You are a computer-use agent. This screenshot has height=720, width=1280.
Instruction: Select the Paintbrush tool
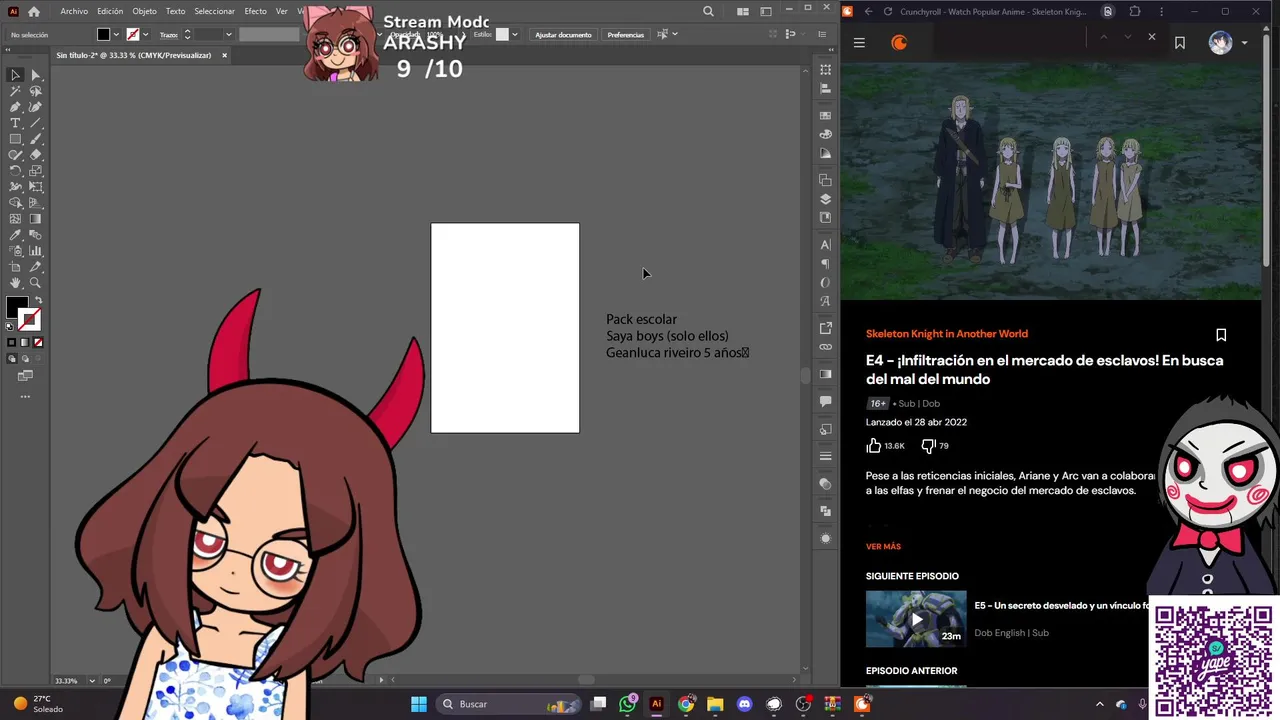point(35,139)
